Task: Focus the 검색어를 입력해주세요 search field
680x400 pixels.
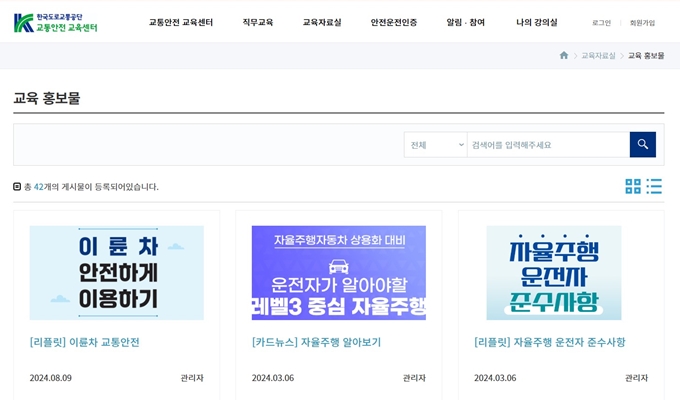Action: (x=549, y=145)
